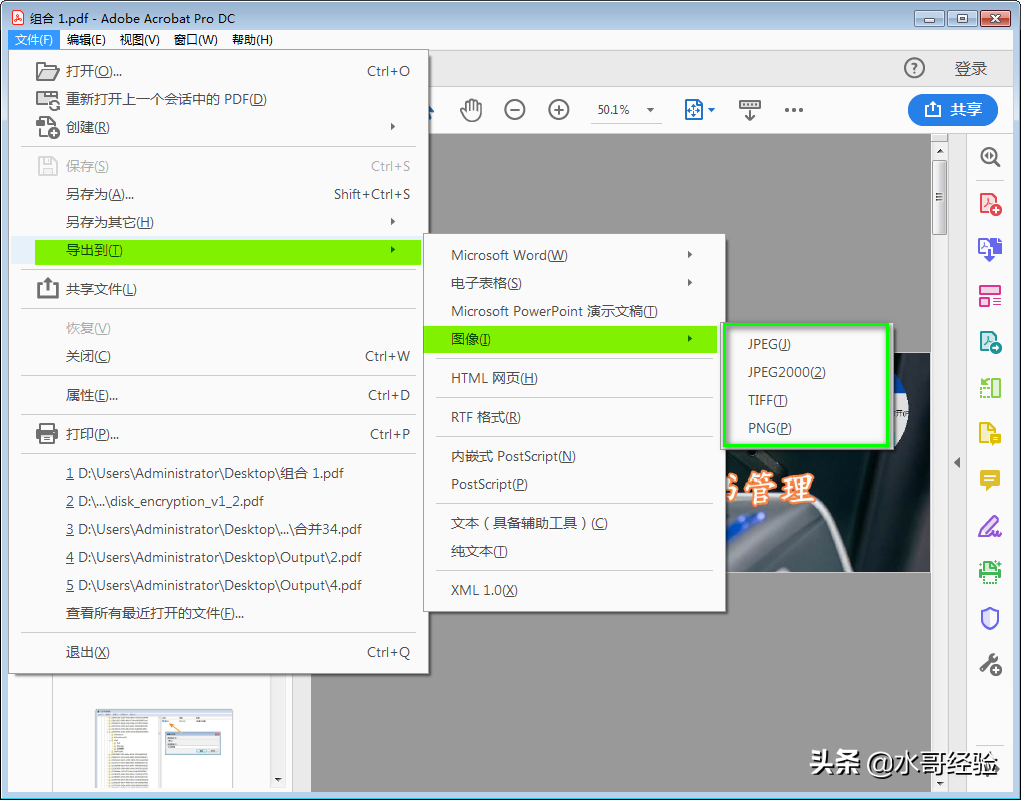This screenshot has width=1021, height=800.
Task: Click the zoom percentage 50.1% field
Action: click(613, 110)
